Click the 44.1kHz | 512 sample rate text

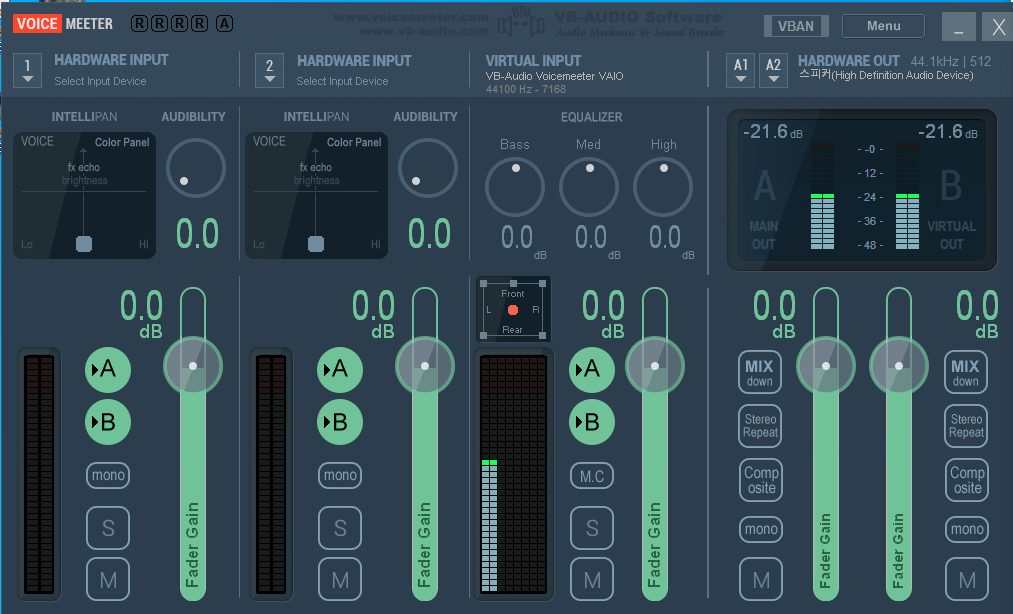click(950, 61)
